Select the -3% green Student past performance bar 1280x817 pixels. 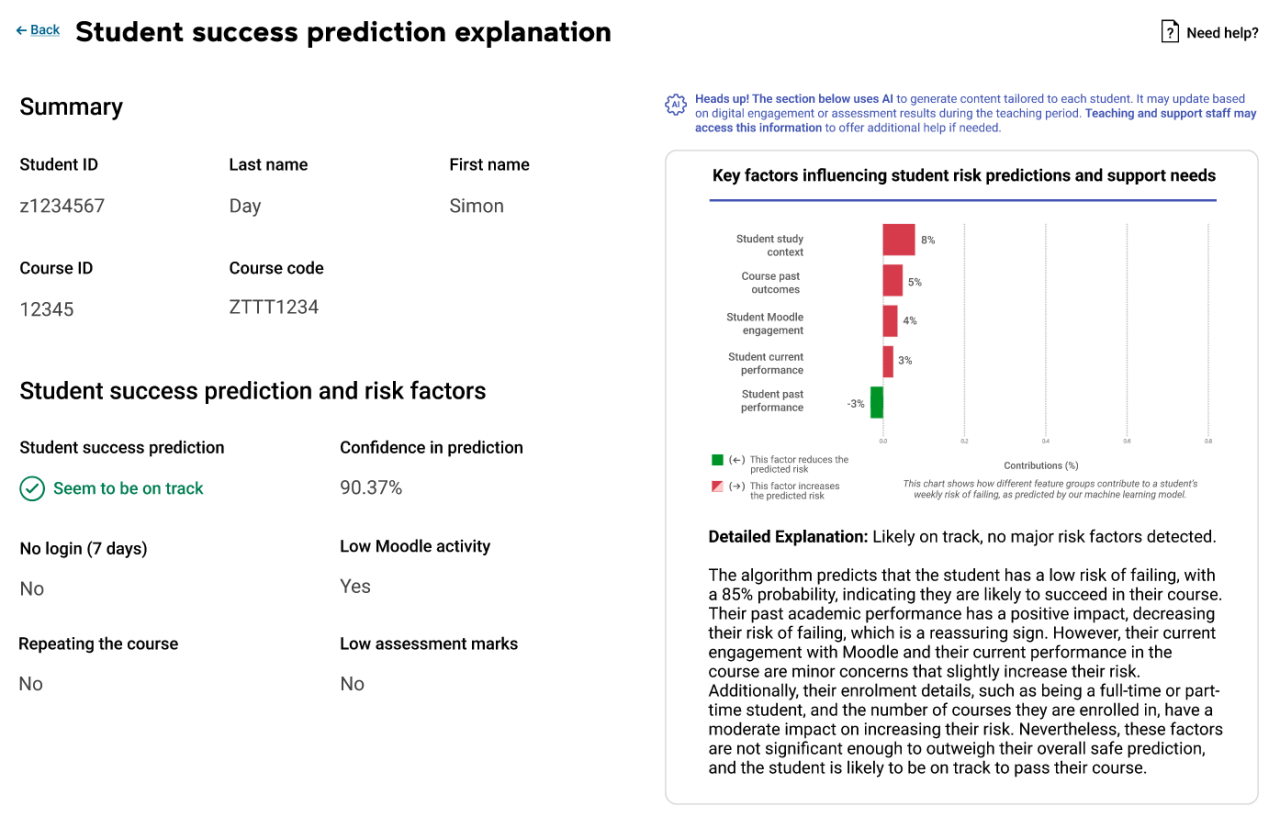[x=877, y=402]
